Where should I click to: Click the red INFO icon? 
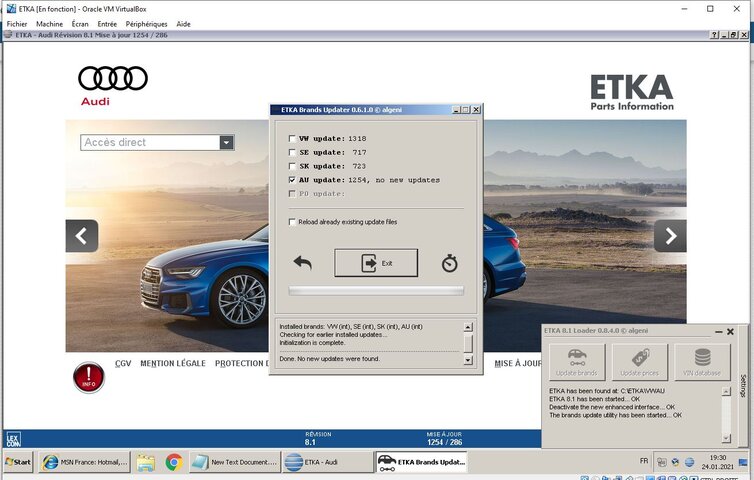point(88,377)
